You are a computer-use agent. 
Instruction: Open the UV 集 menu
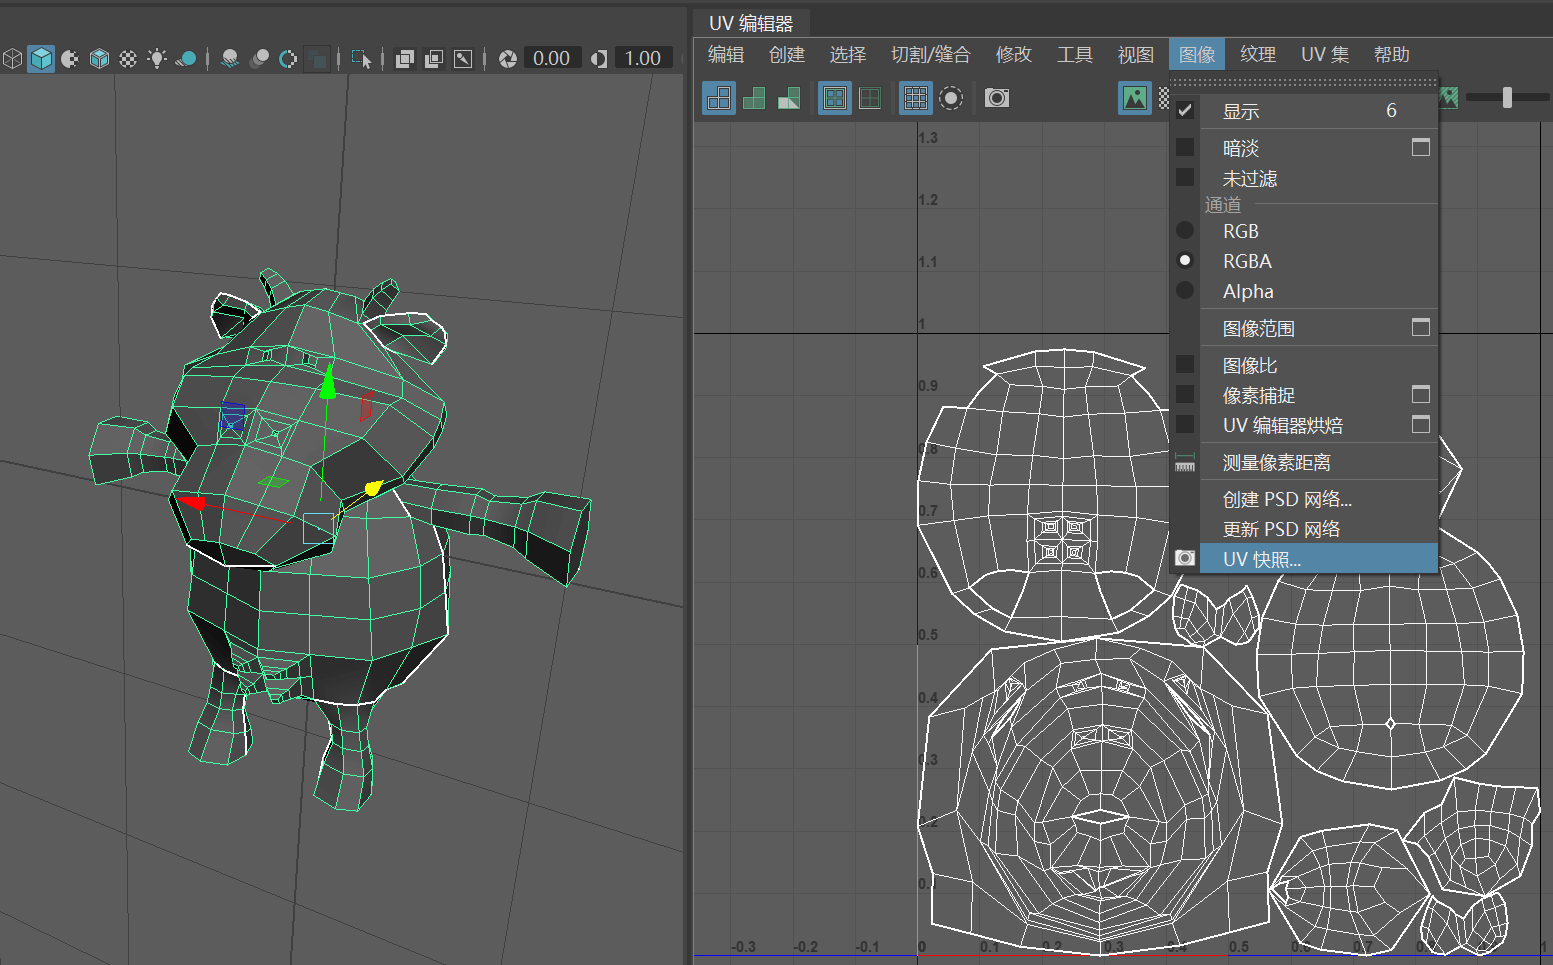tap(1325, 54)
